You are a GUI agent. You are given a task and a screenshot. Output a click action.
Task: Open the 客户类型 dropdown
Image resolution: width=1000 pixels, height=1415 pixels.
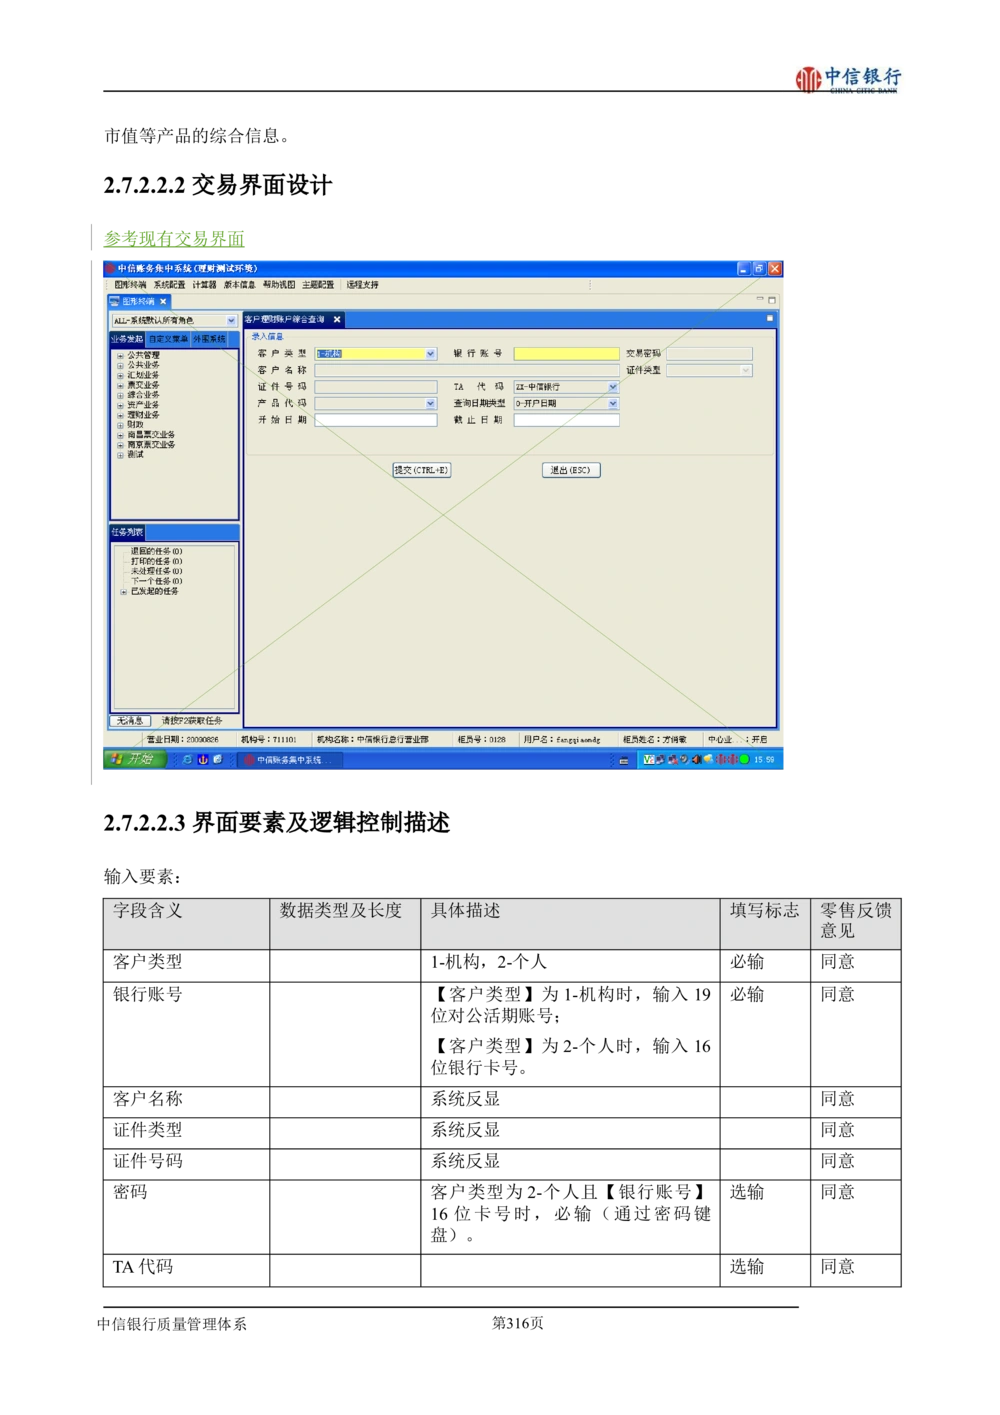click(x=431, y=354)
